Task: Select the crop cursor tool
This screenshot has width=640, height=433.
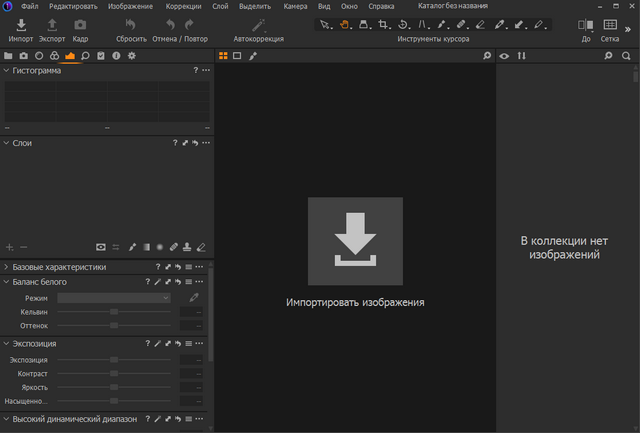Action: [x=383, y=24]
